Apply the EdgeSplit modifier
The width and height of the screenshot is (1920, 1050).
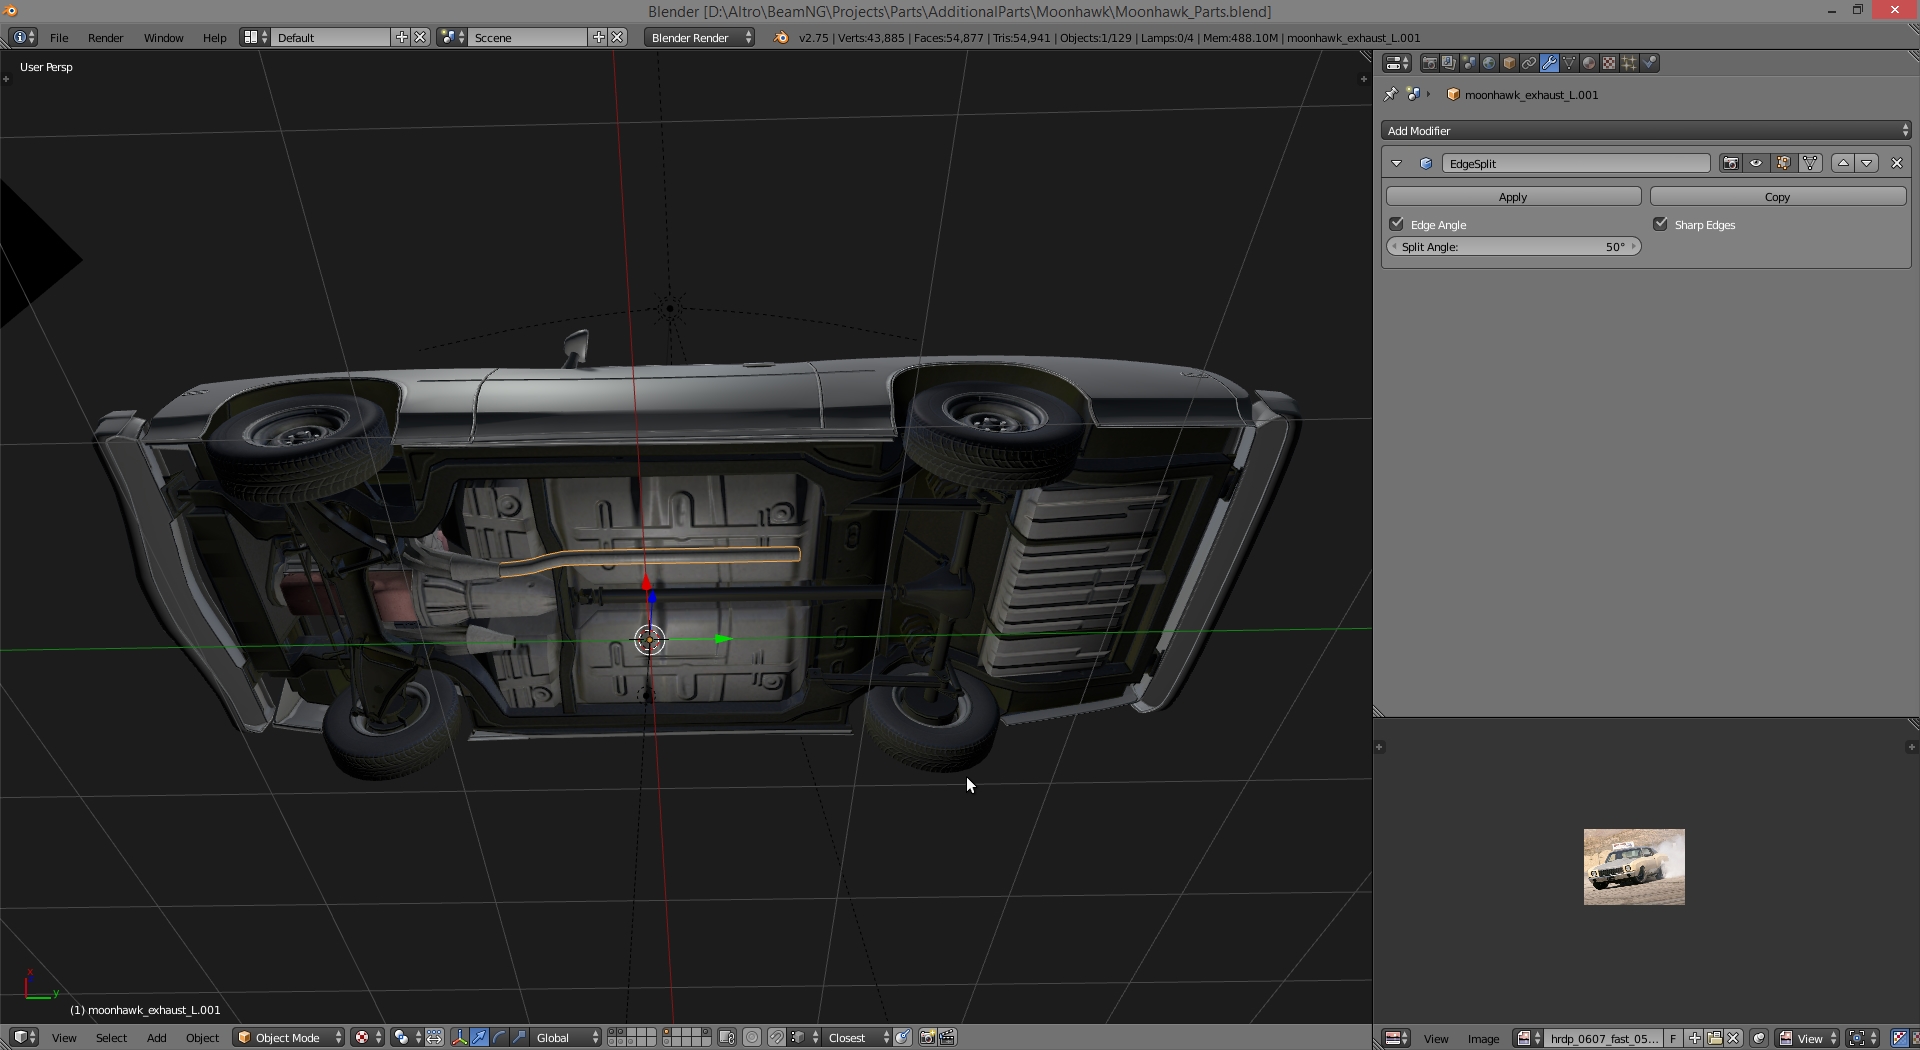[1513, 197]
